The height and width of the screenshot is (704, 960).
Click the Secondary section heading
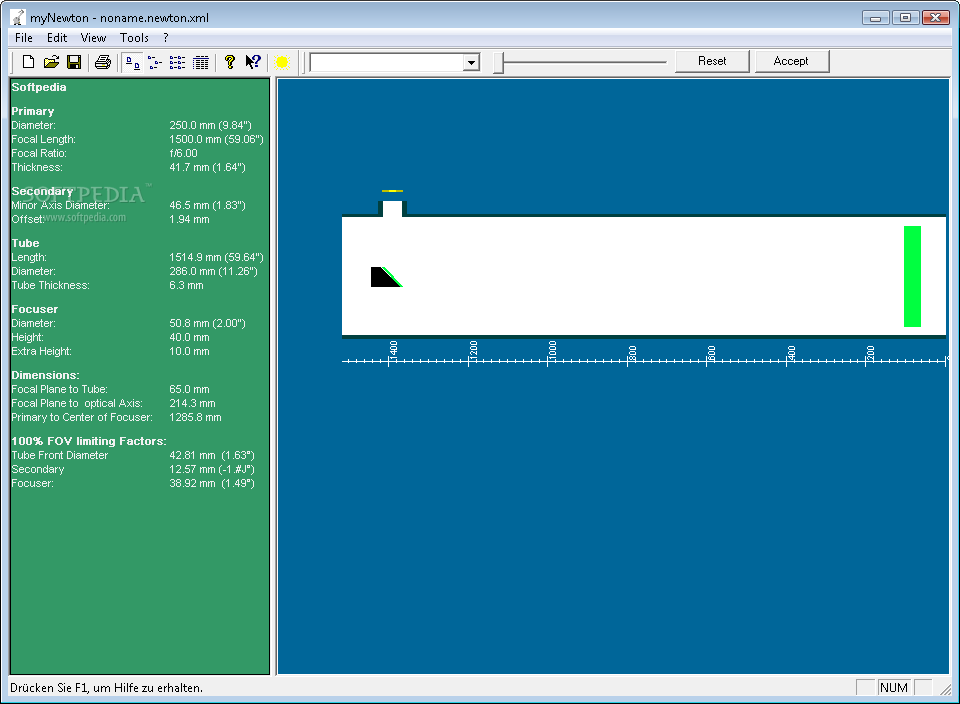[x=42, y=192]
